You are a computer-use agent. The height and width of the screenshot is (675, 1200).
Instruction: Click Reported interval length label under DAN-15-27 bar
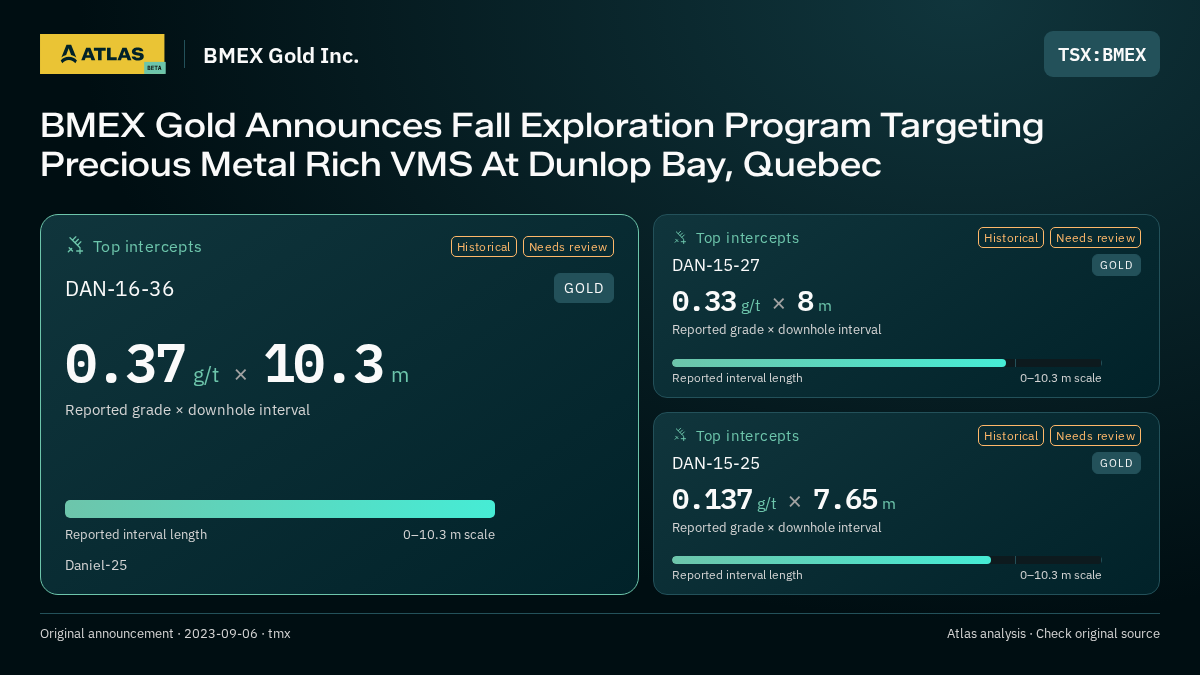tap(737, 378)
